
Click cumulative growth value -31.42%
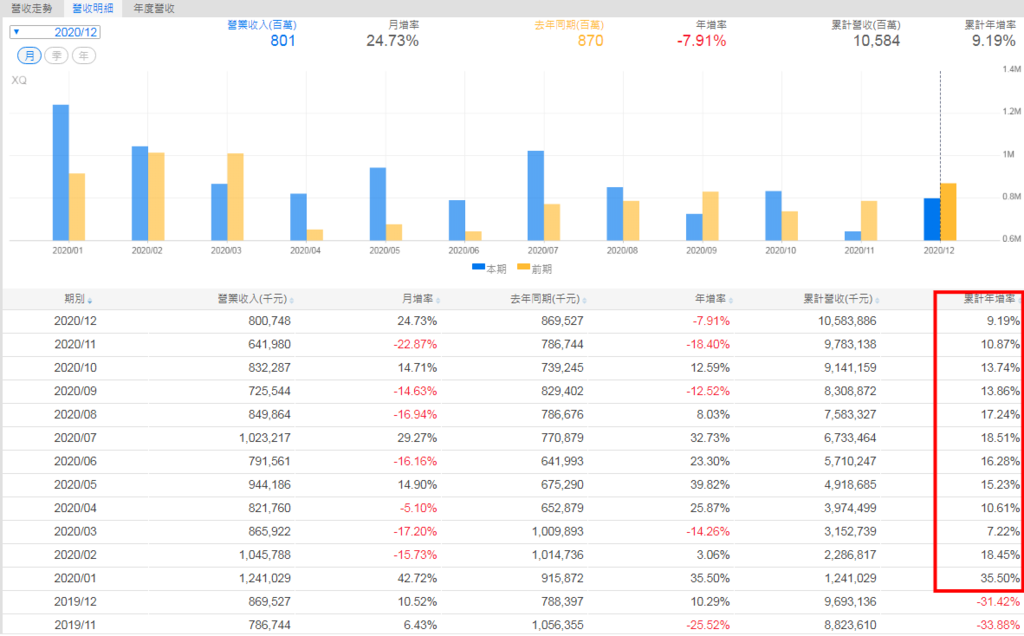click(998, 602)
